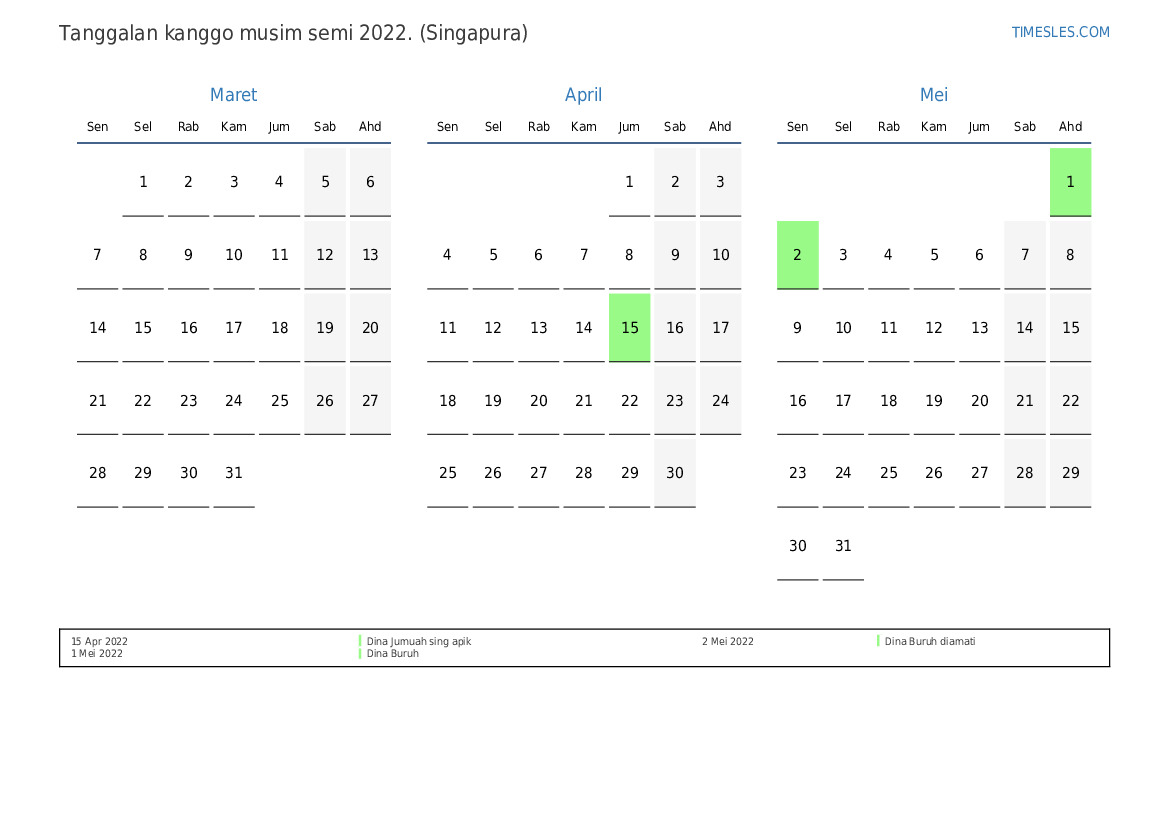This screenshot has height=827, width=1169.
Task: Select 30 in the April calendar
Action: pos(675,473)
